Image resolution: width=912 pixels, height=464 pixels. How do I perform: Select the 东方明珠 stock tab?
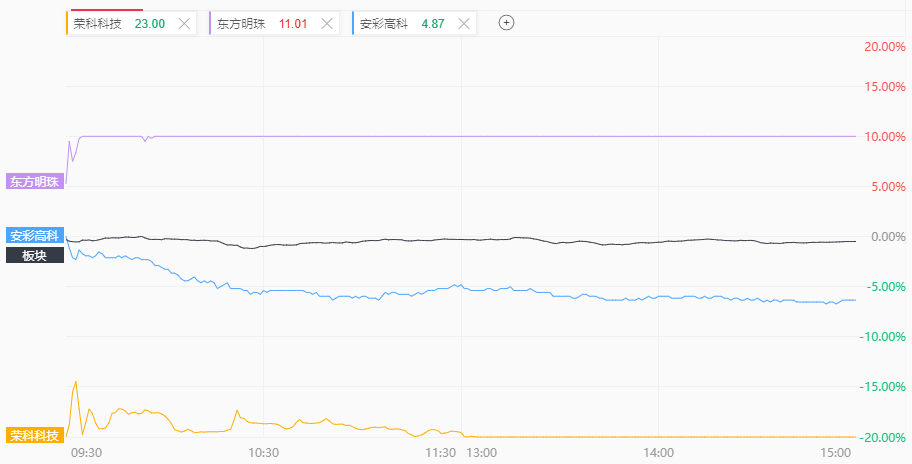(x=242, y=23)
